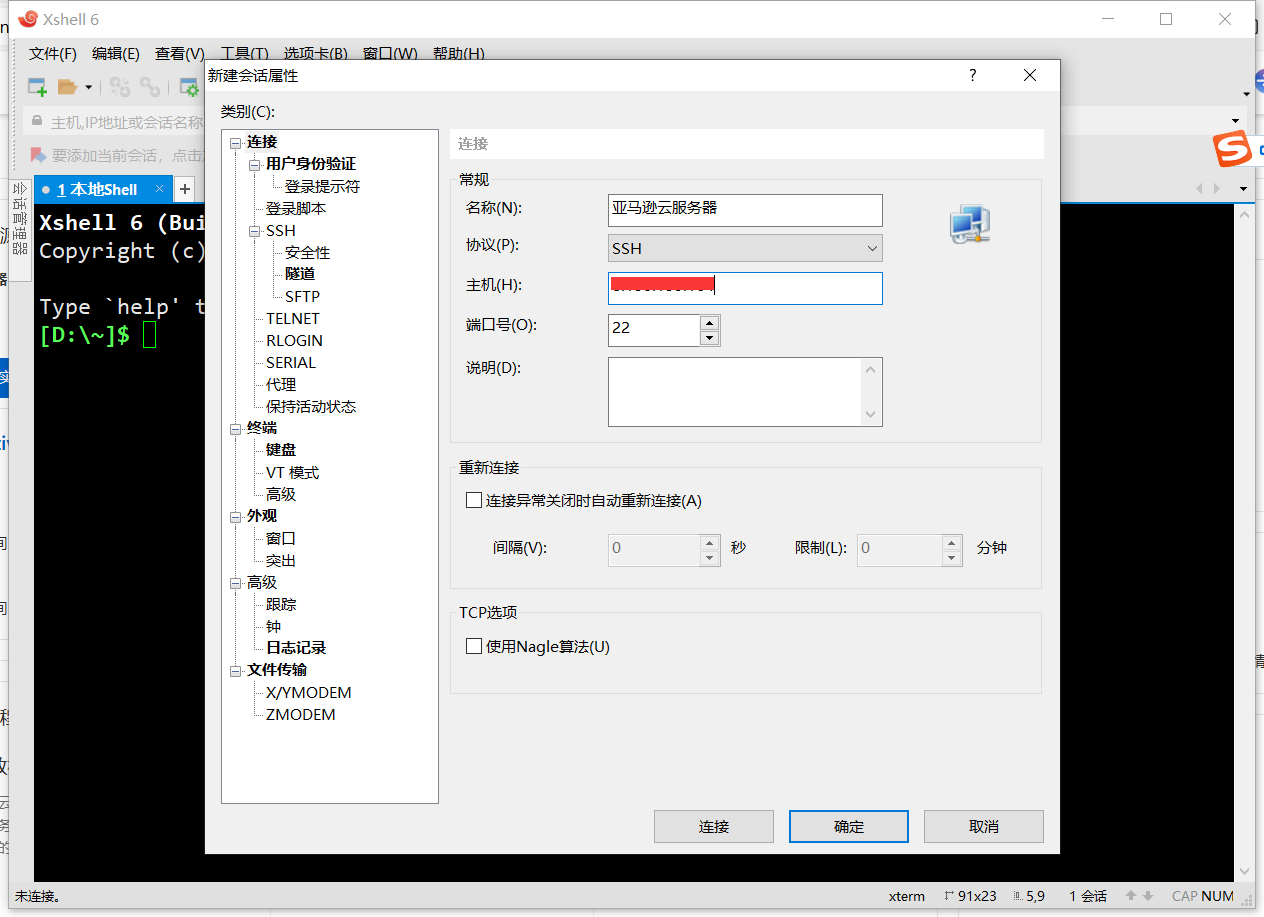This screenshot has height=917, width=1264.
Task: Click the 限制 up spinner arrow
Action: 952,542
